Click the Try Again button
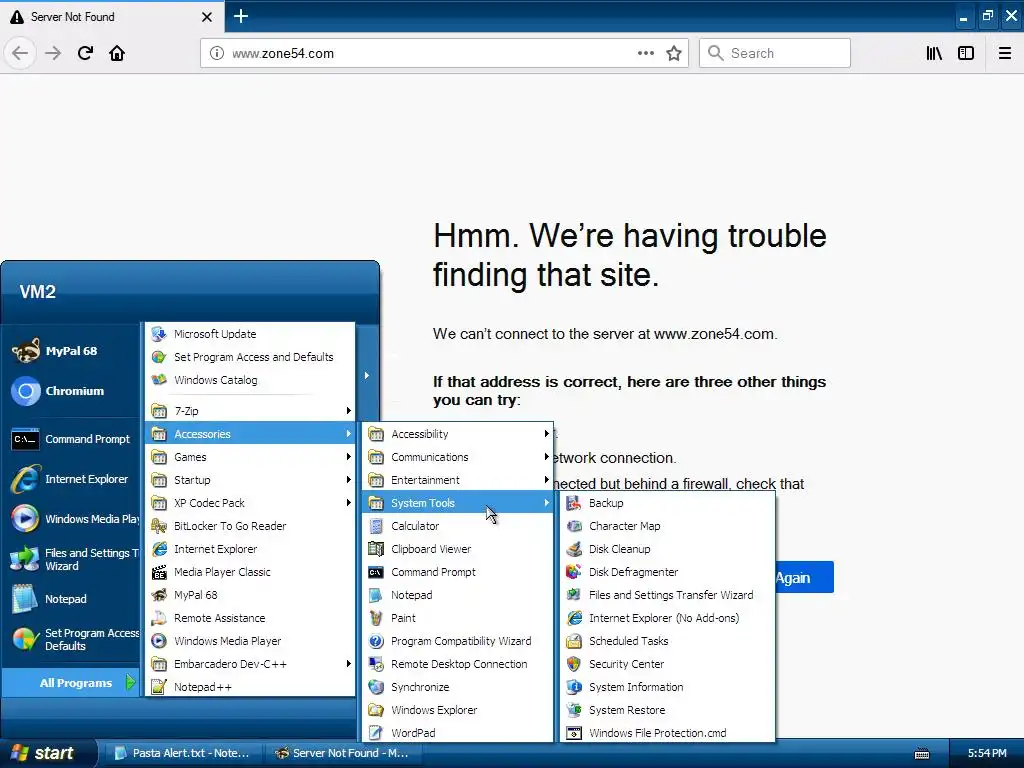Image resolution: width=1024 pixels, height=768 pixels. coord(804,577)
